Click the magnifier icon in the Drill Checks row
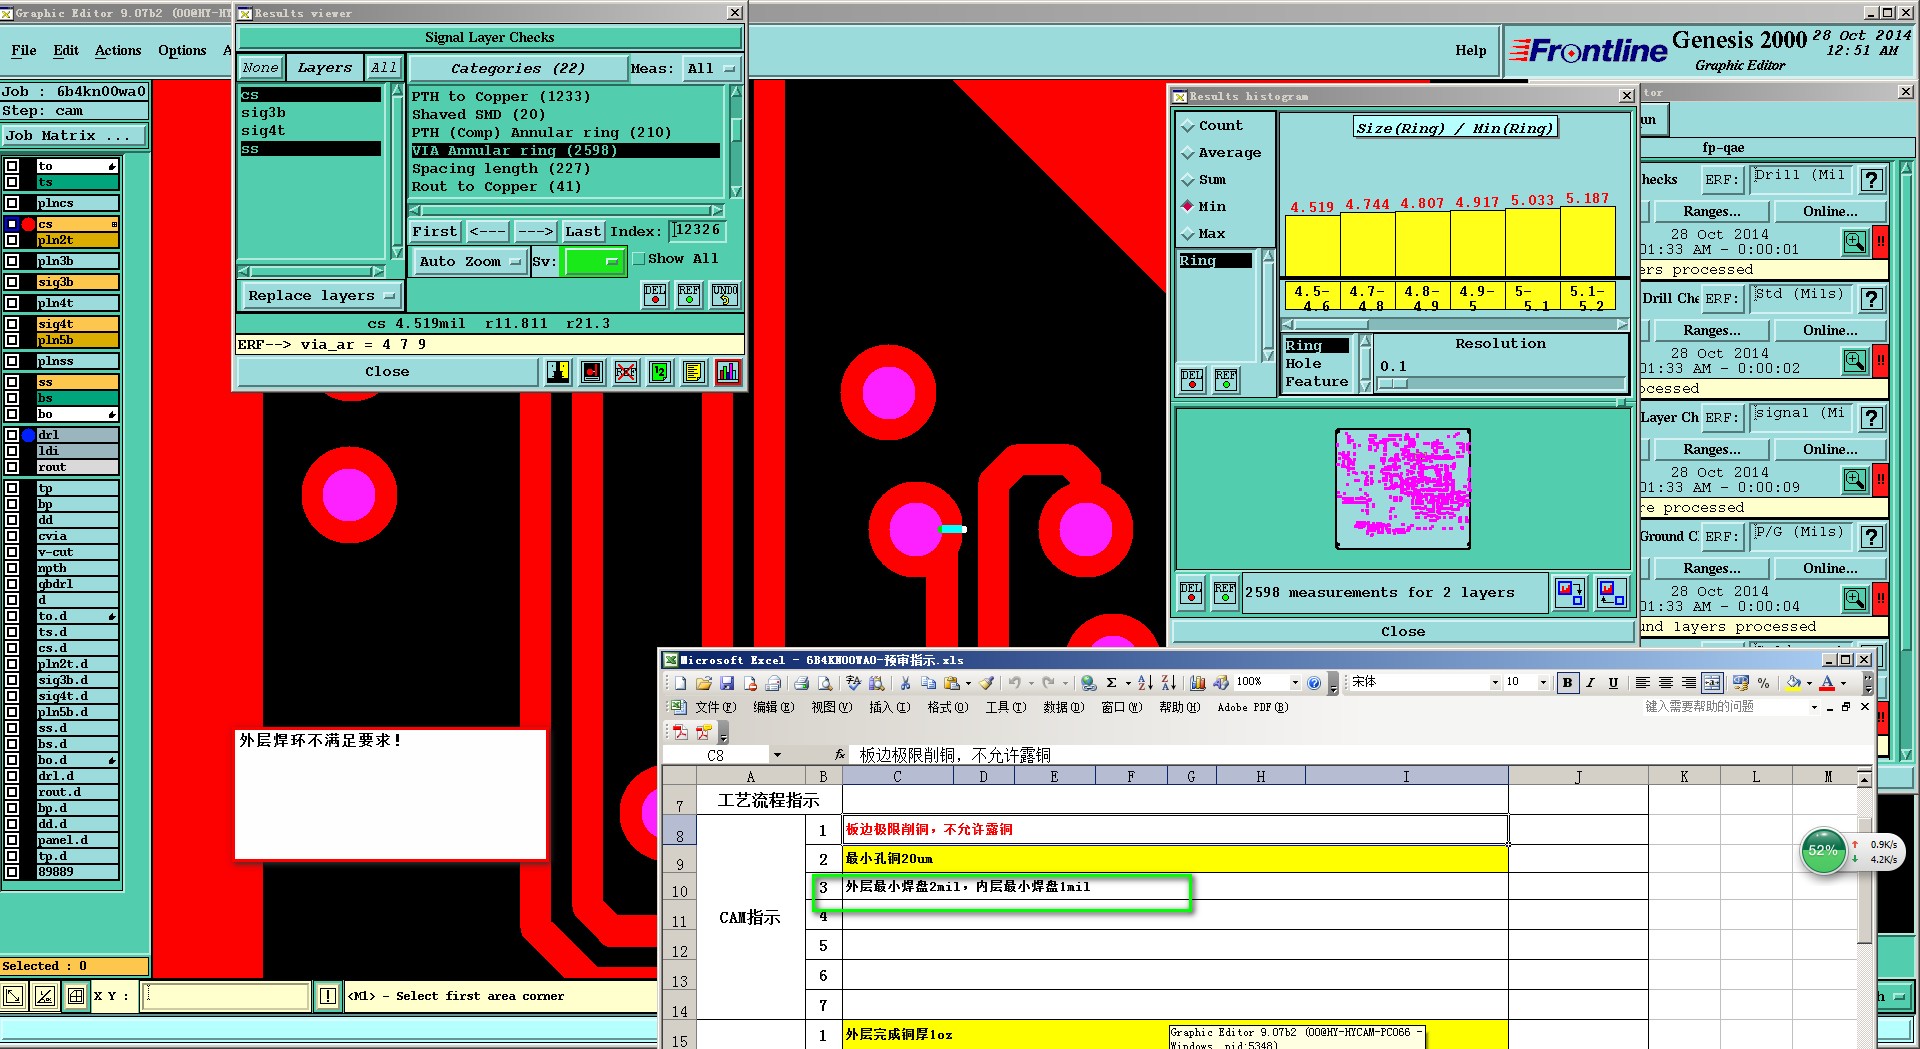 1855,360
